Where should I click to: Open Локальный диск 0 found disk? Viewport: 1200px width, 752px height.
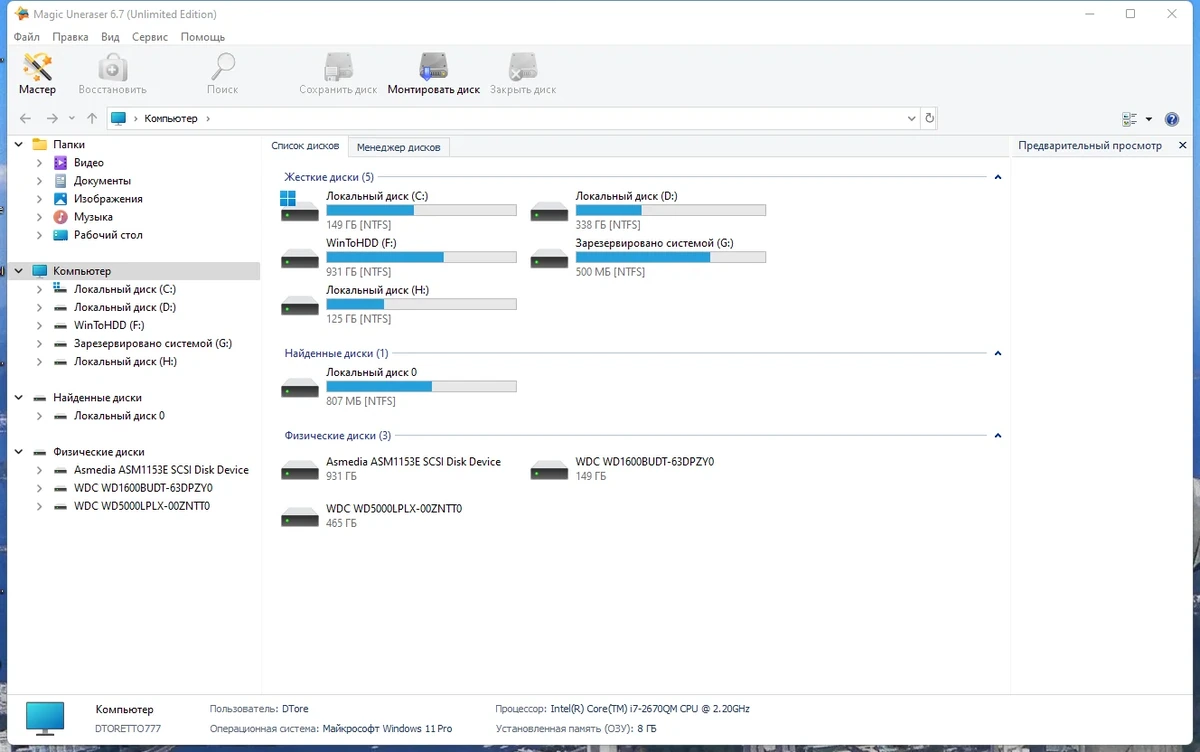tap(399, 386)
